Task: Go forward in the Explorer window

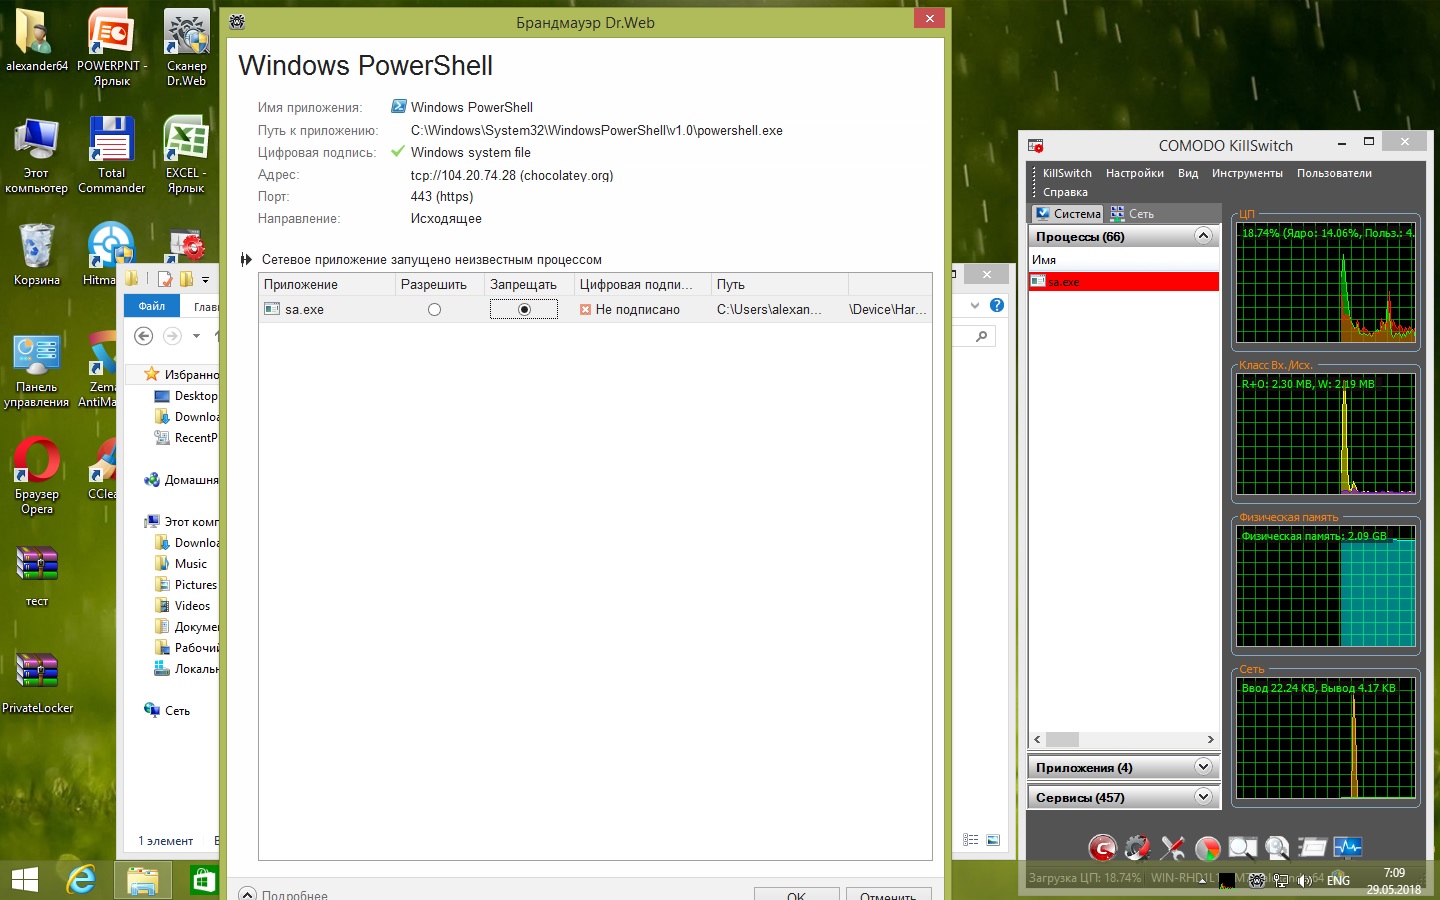Action: pos(172,336)
